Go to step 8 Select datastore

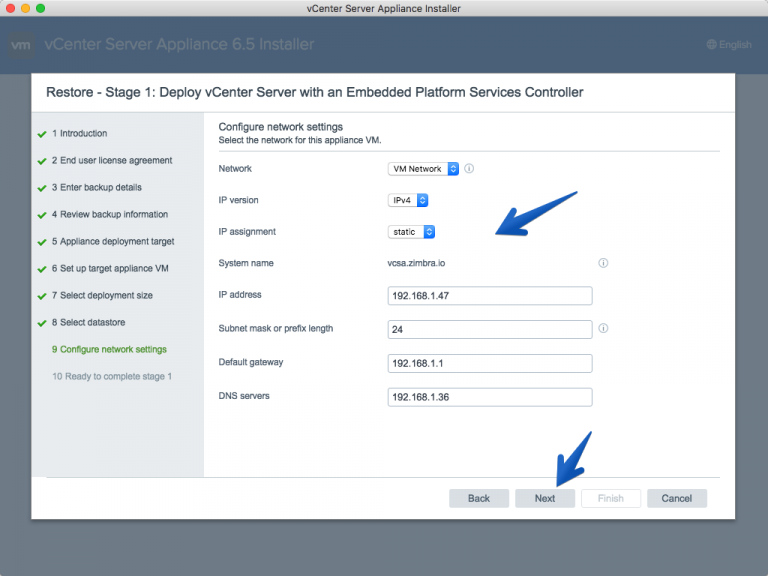[89, 322]
